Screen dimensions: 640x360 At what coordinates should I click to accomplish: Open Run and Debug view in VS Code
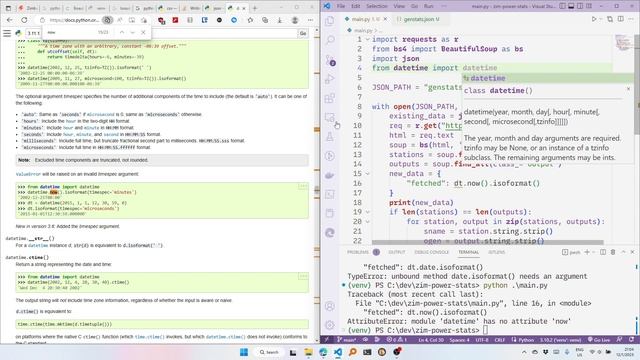click(330, 79)
